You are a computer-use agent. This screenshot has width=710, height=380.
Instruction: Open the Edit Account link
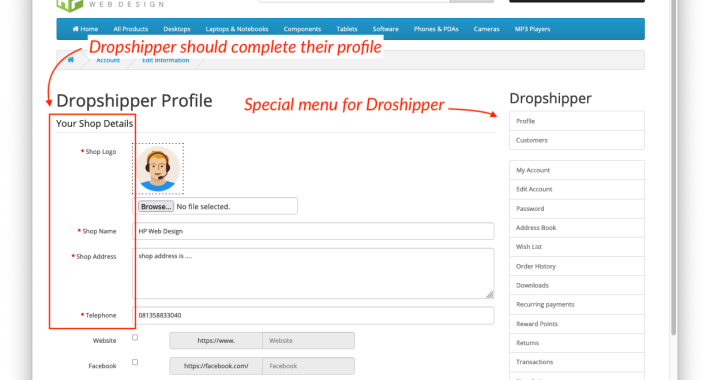coord(577,189)
